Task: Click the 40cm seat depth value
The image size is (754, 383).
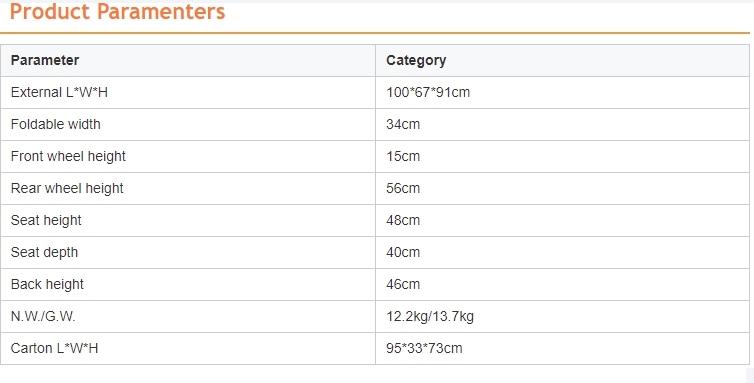Action: pyautogui.click(x=403, y=252)
